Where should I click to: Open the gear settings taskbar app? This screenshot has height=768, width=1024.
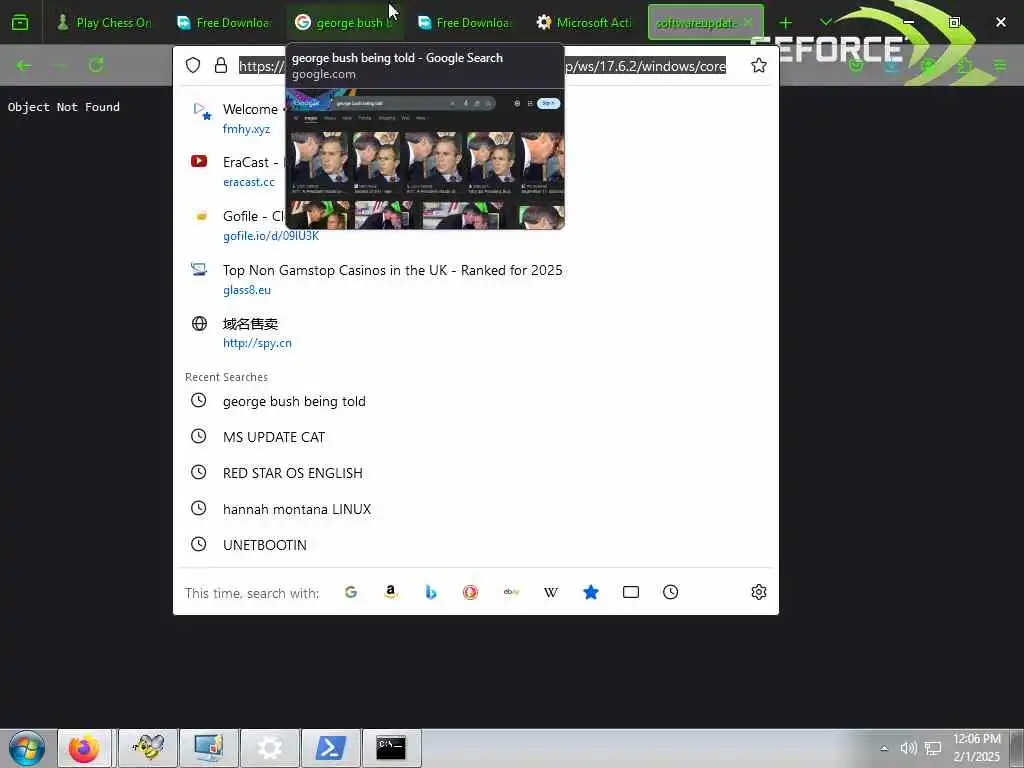(x=270, y=748)
